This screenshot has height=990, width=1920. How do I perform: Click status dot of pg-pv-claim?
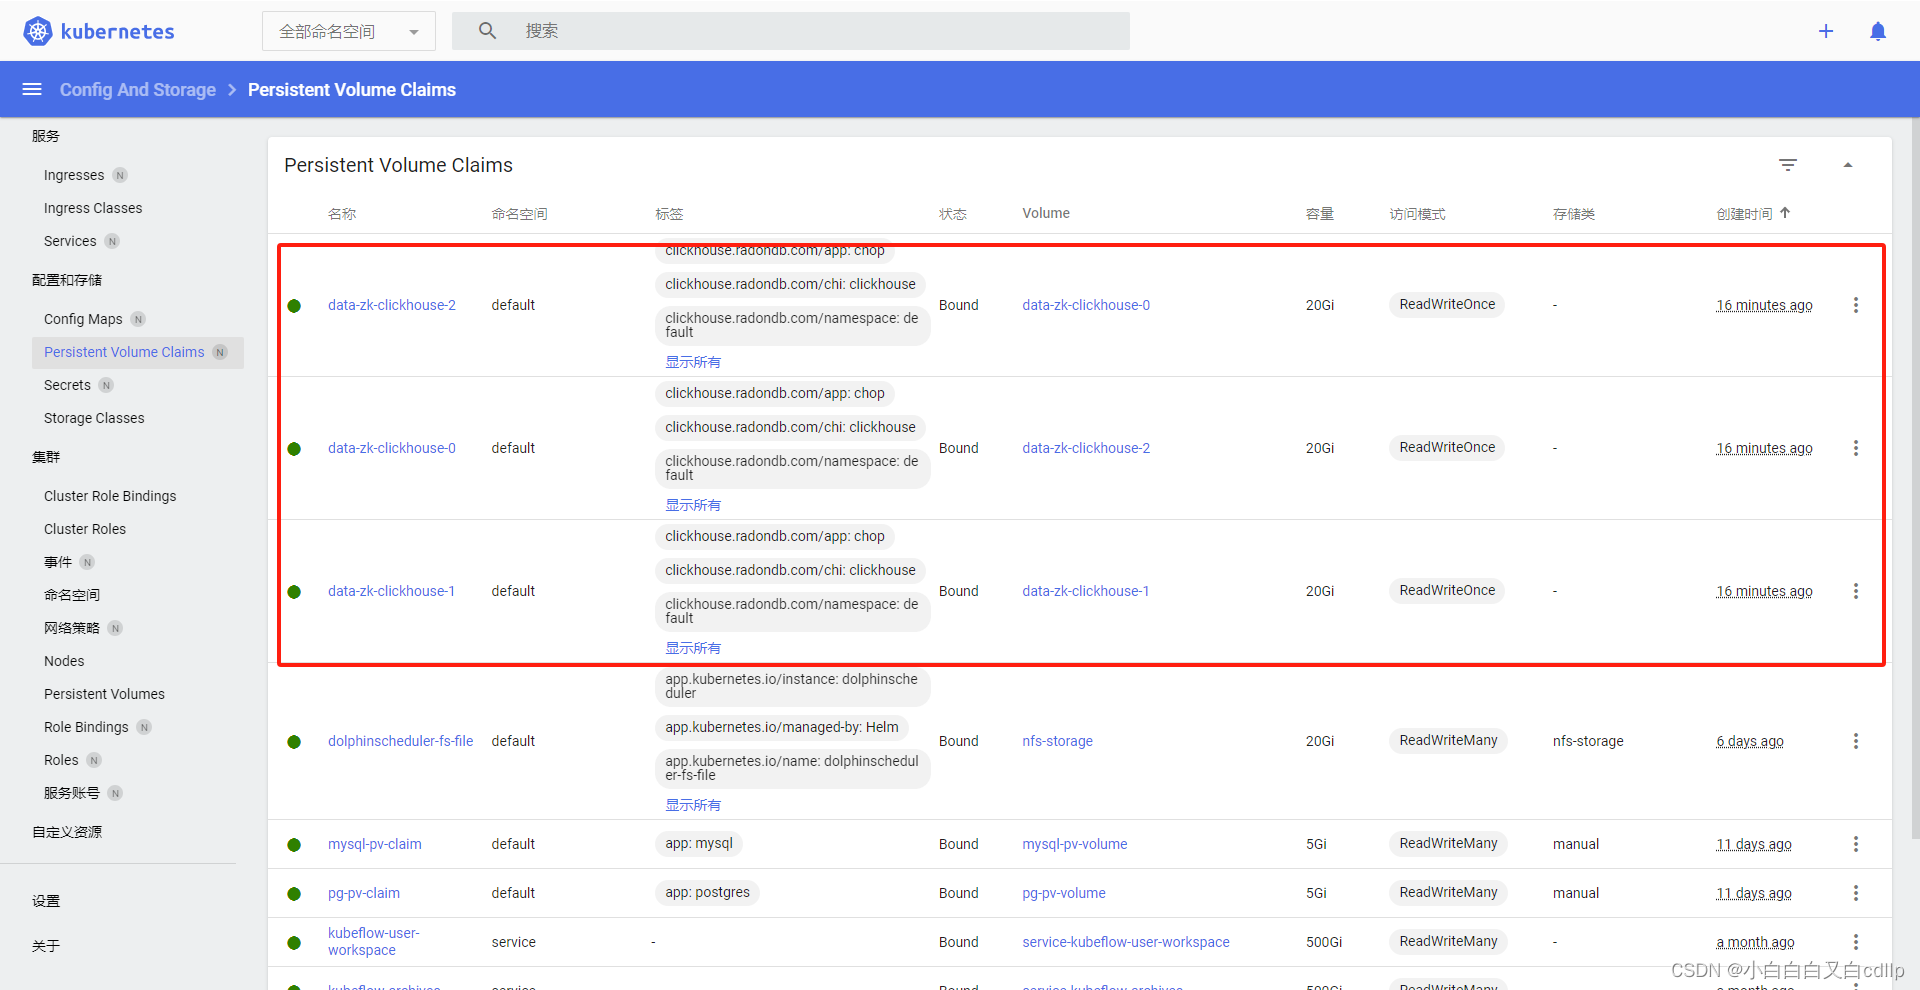point(294,894)
